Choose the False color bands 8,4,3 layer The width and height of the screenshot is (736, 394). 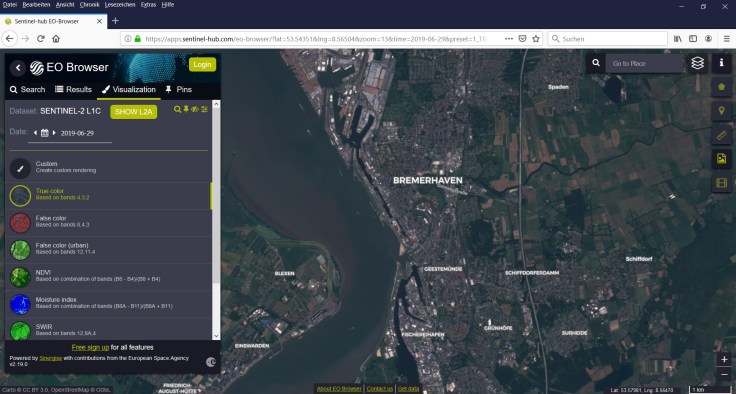pos(108,223)
